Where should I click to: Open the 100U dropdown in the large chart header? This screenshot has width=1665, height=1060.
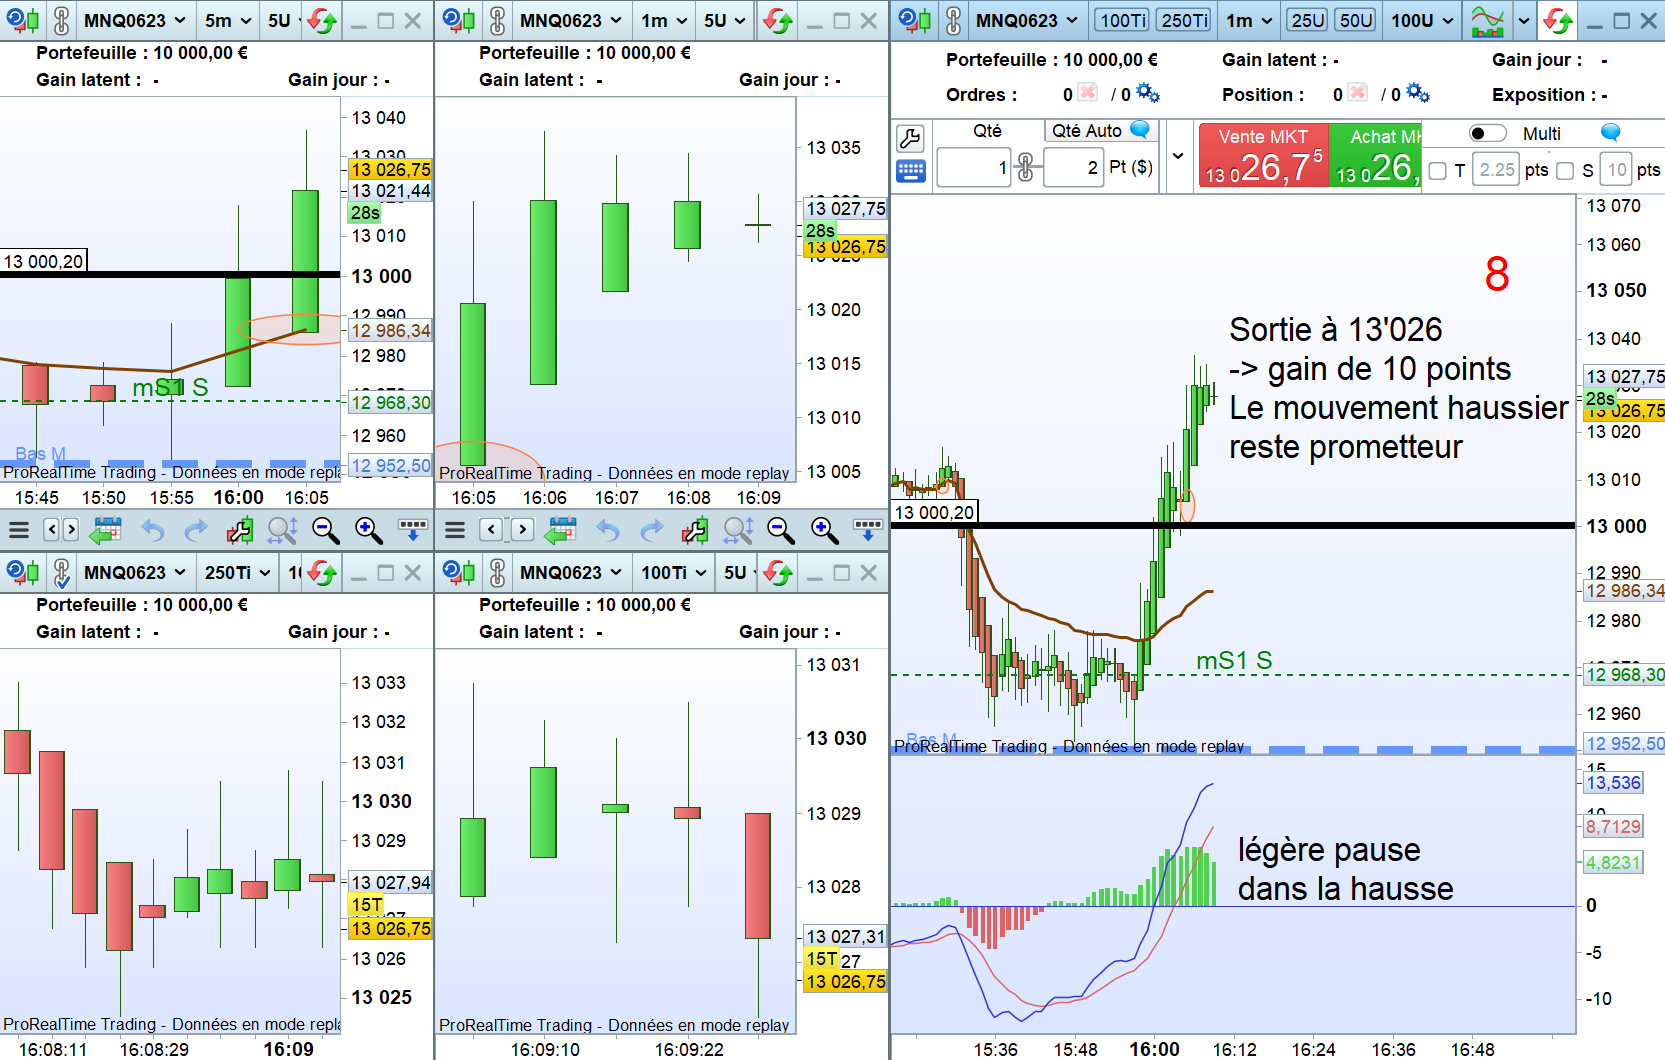pos(1422,20)
